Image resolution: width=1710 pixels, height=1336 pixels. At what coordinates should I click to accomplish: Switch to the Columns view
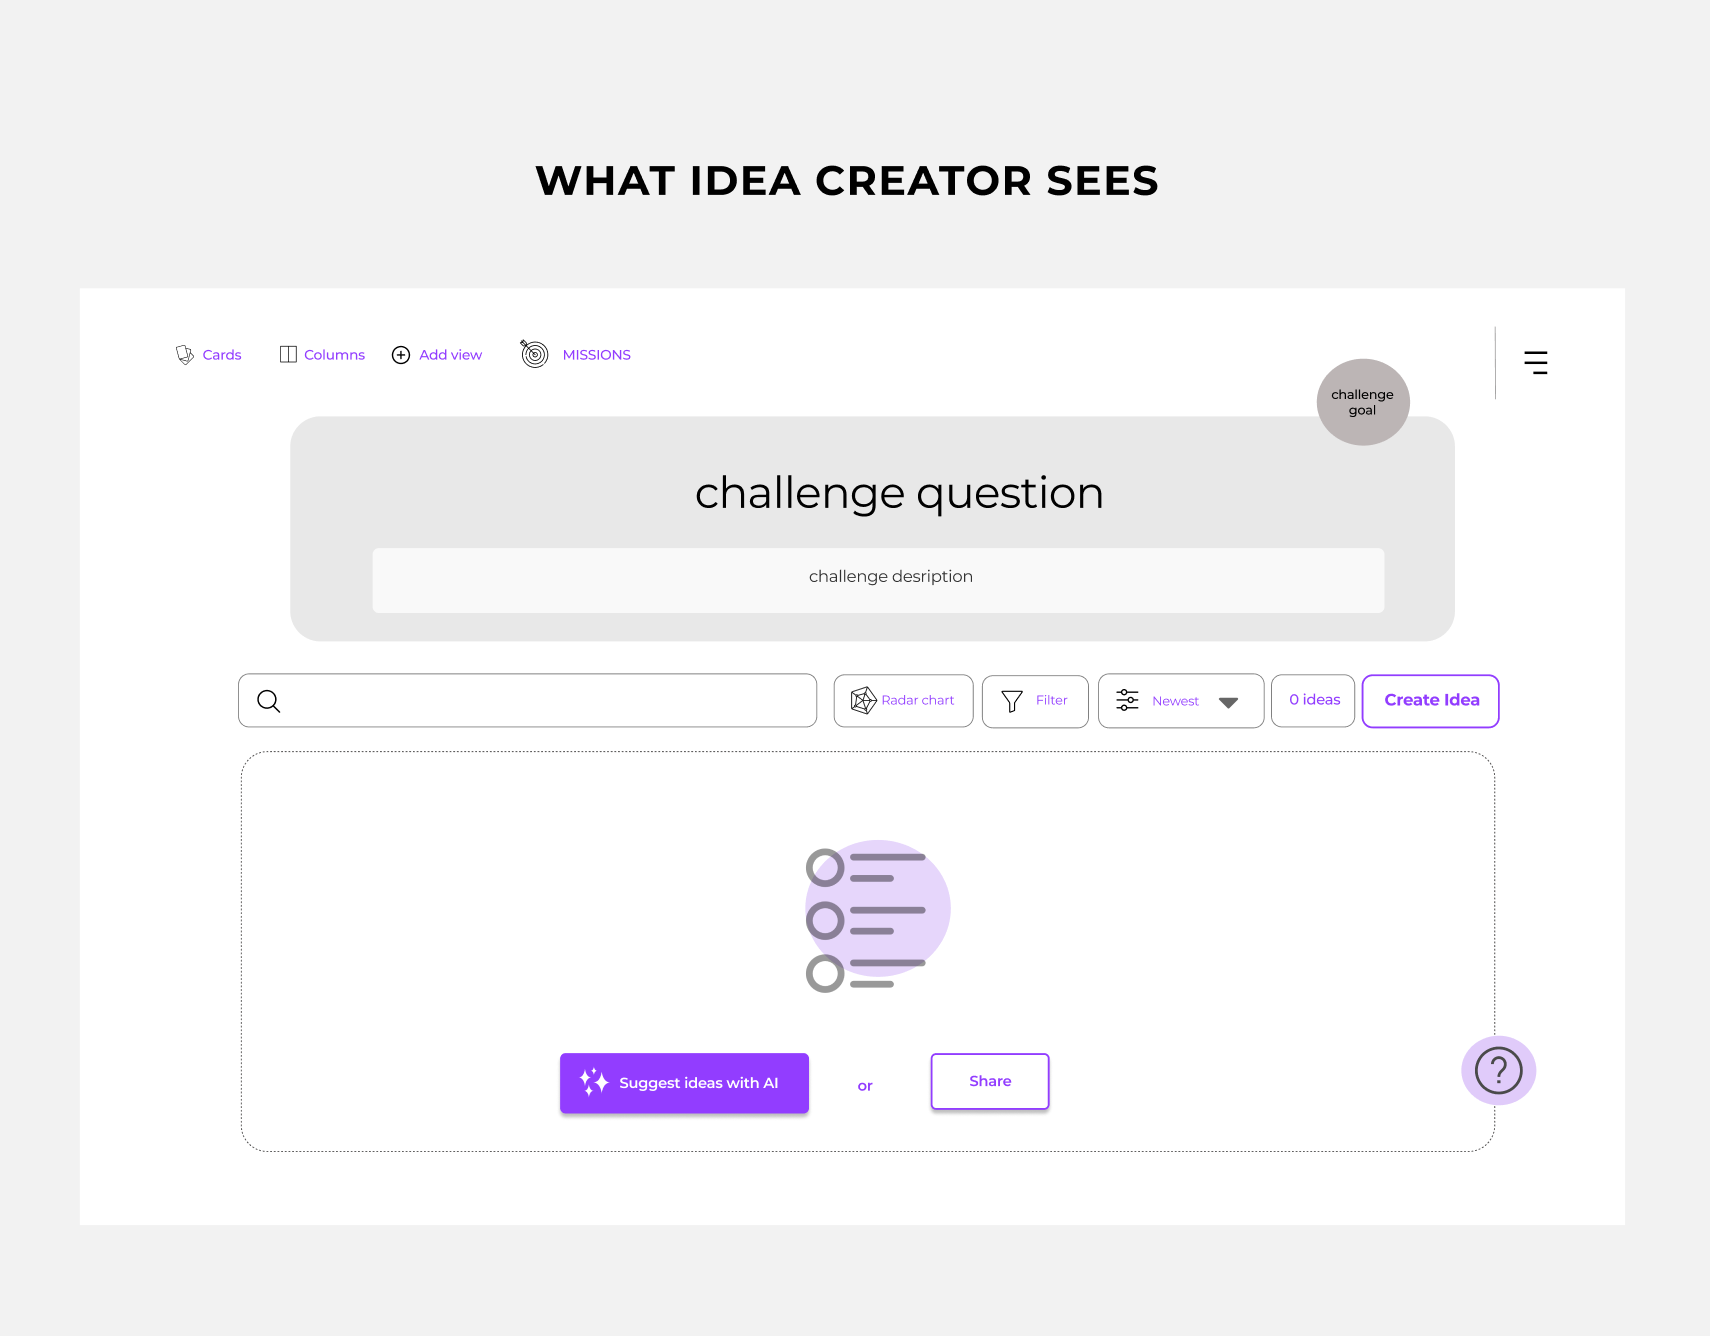pyautogui.click(x=322, y=355)
